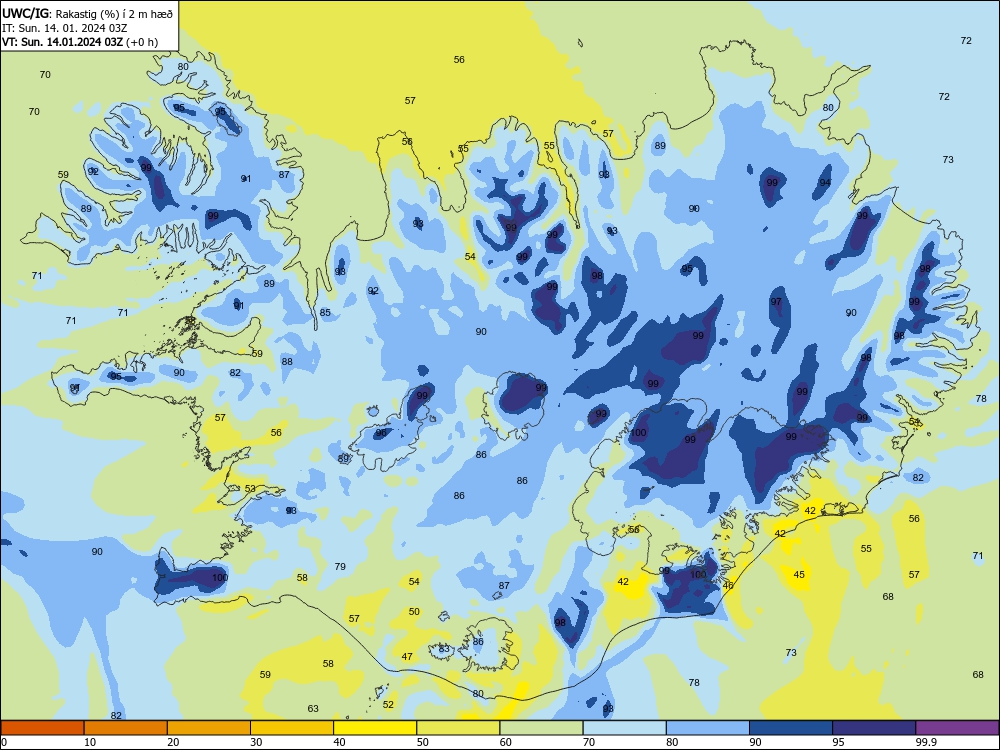Click the 90–95 dark blue legend swatch
1000x750 pixels.
click(791, 728)
